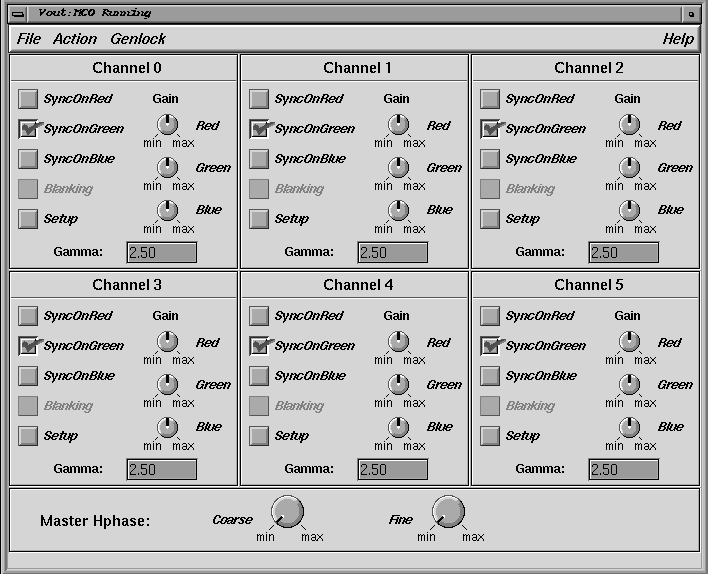708x574 pixels.
Task: Uncheck SyncOnGreen in Channel 3
Action: [28, 346]
